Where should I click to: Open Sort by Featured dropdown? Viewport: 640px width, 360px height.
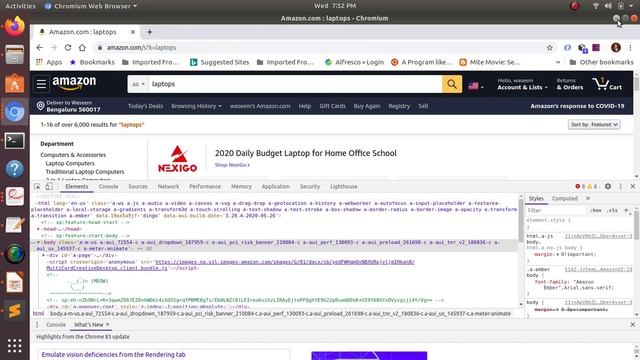[x=594, y=124]
